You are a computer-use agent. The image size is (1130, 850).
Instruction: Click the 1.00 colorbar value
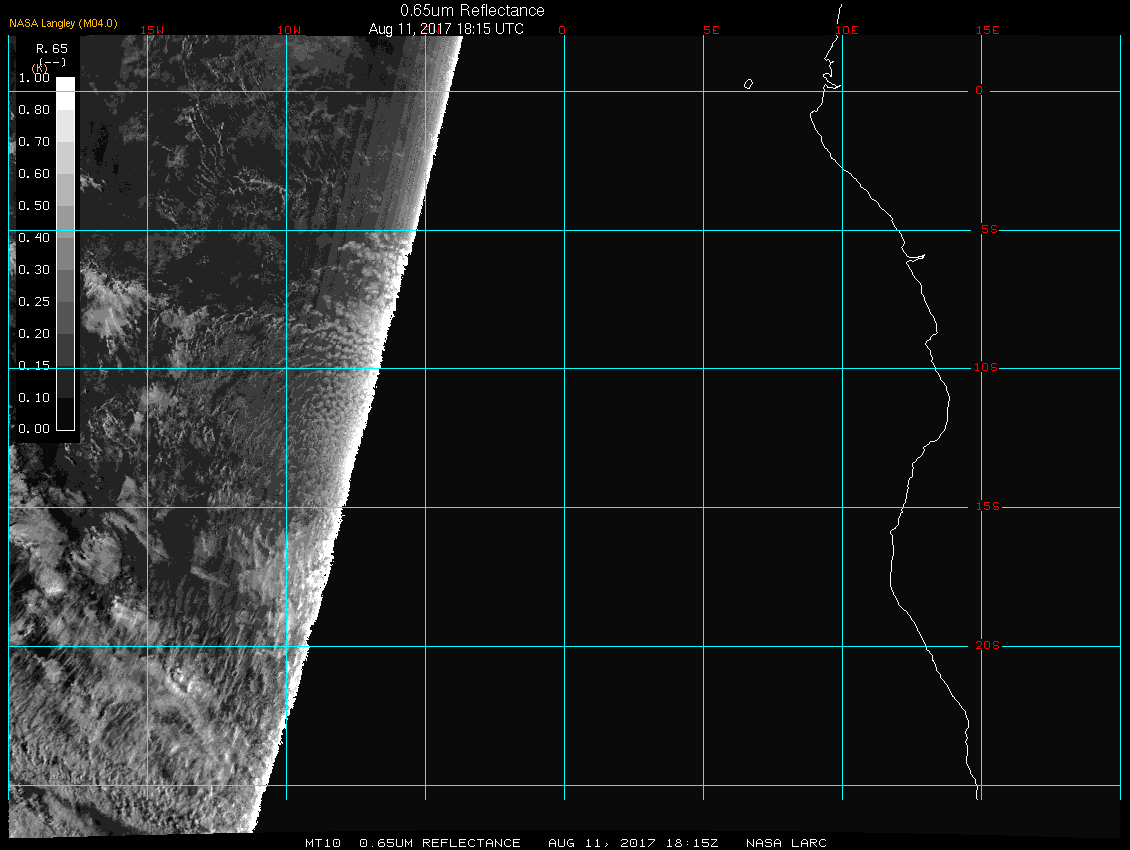point(34,78)
